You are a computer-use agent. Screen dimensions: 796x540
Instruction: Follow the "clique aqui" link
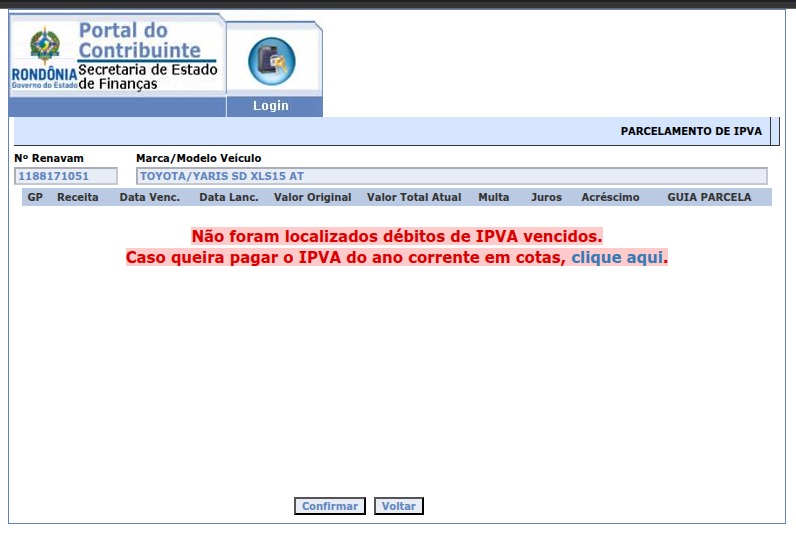pyautogui.click(x=617, y=258)
